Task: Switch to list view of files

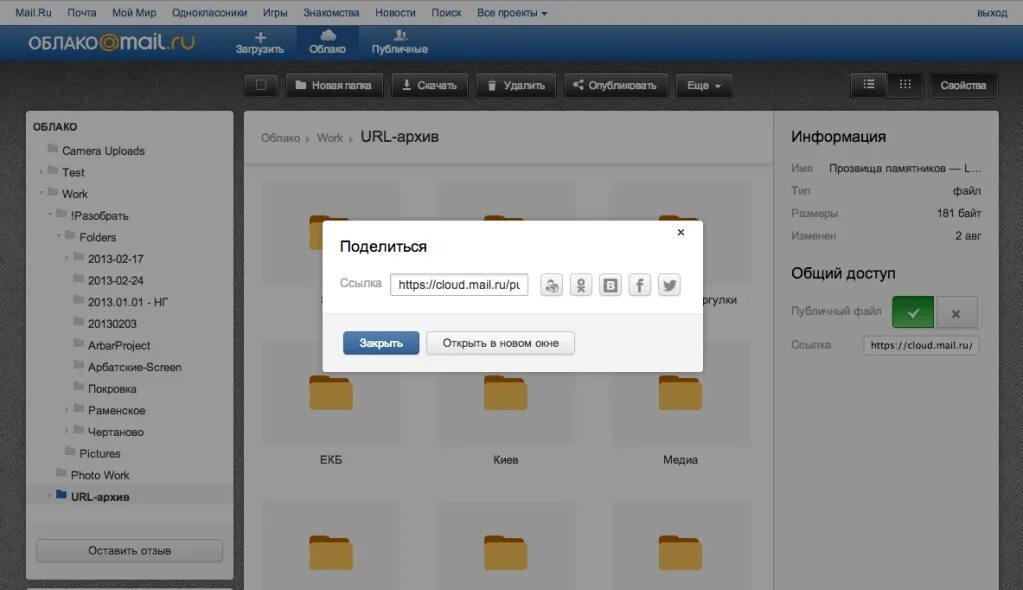Action: tap(868, 85)
